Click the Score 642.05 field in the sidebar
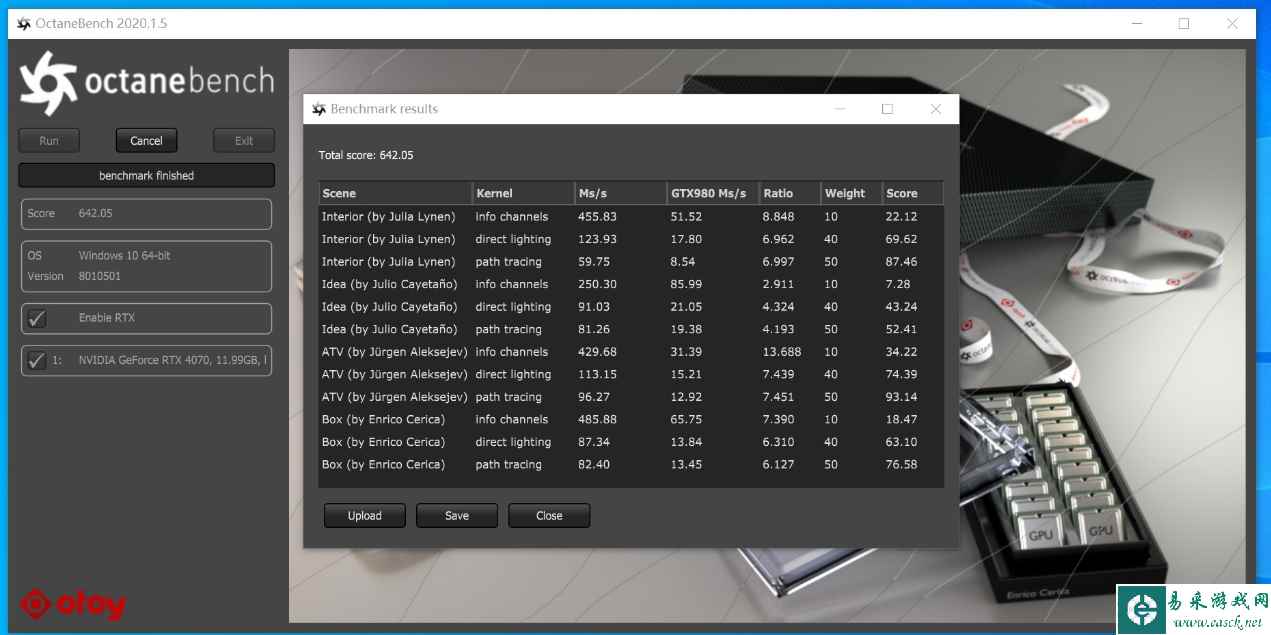Viewport: 1271px width, 635px height. coord(146,214)
